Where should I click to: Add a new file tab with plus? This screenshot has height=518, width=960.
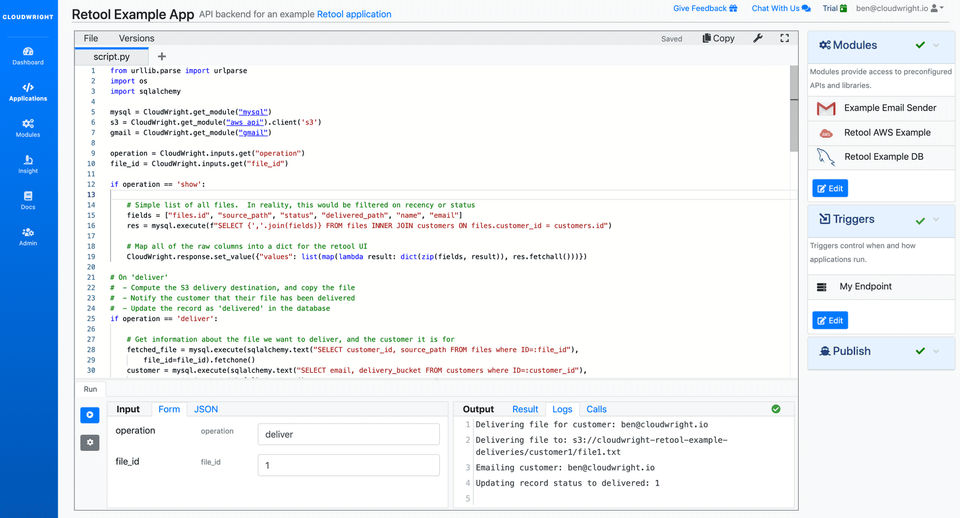(162, 57)
